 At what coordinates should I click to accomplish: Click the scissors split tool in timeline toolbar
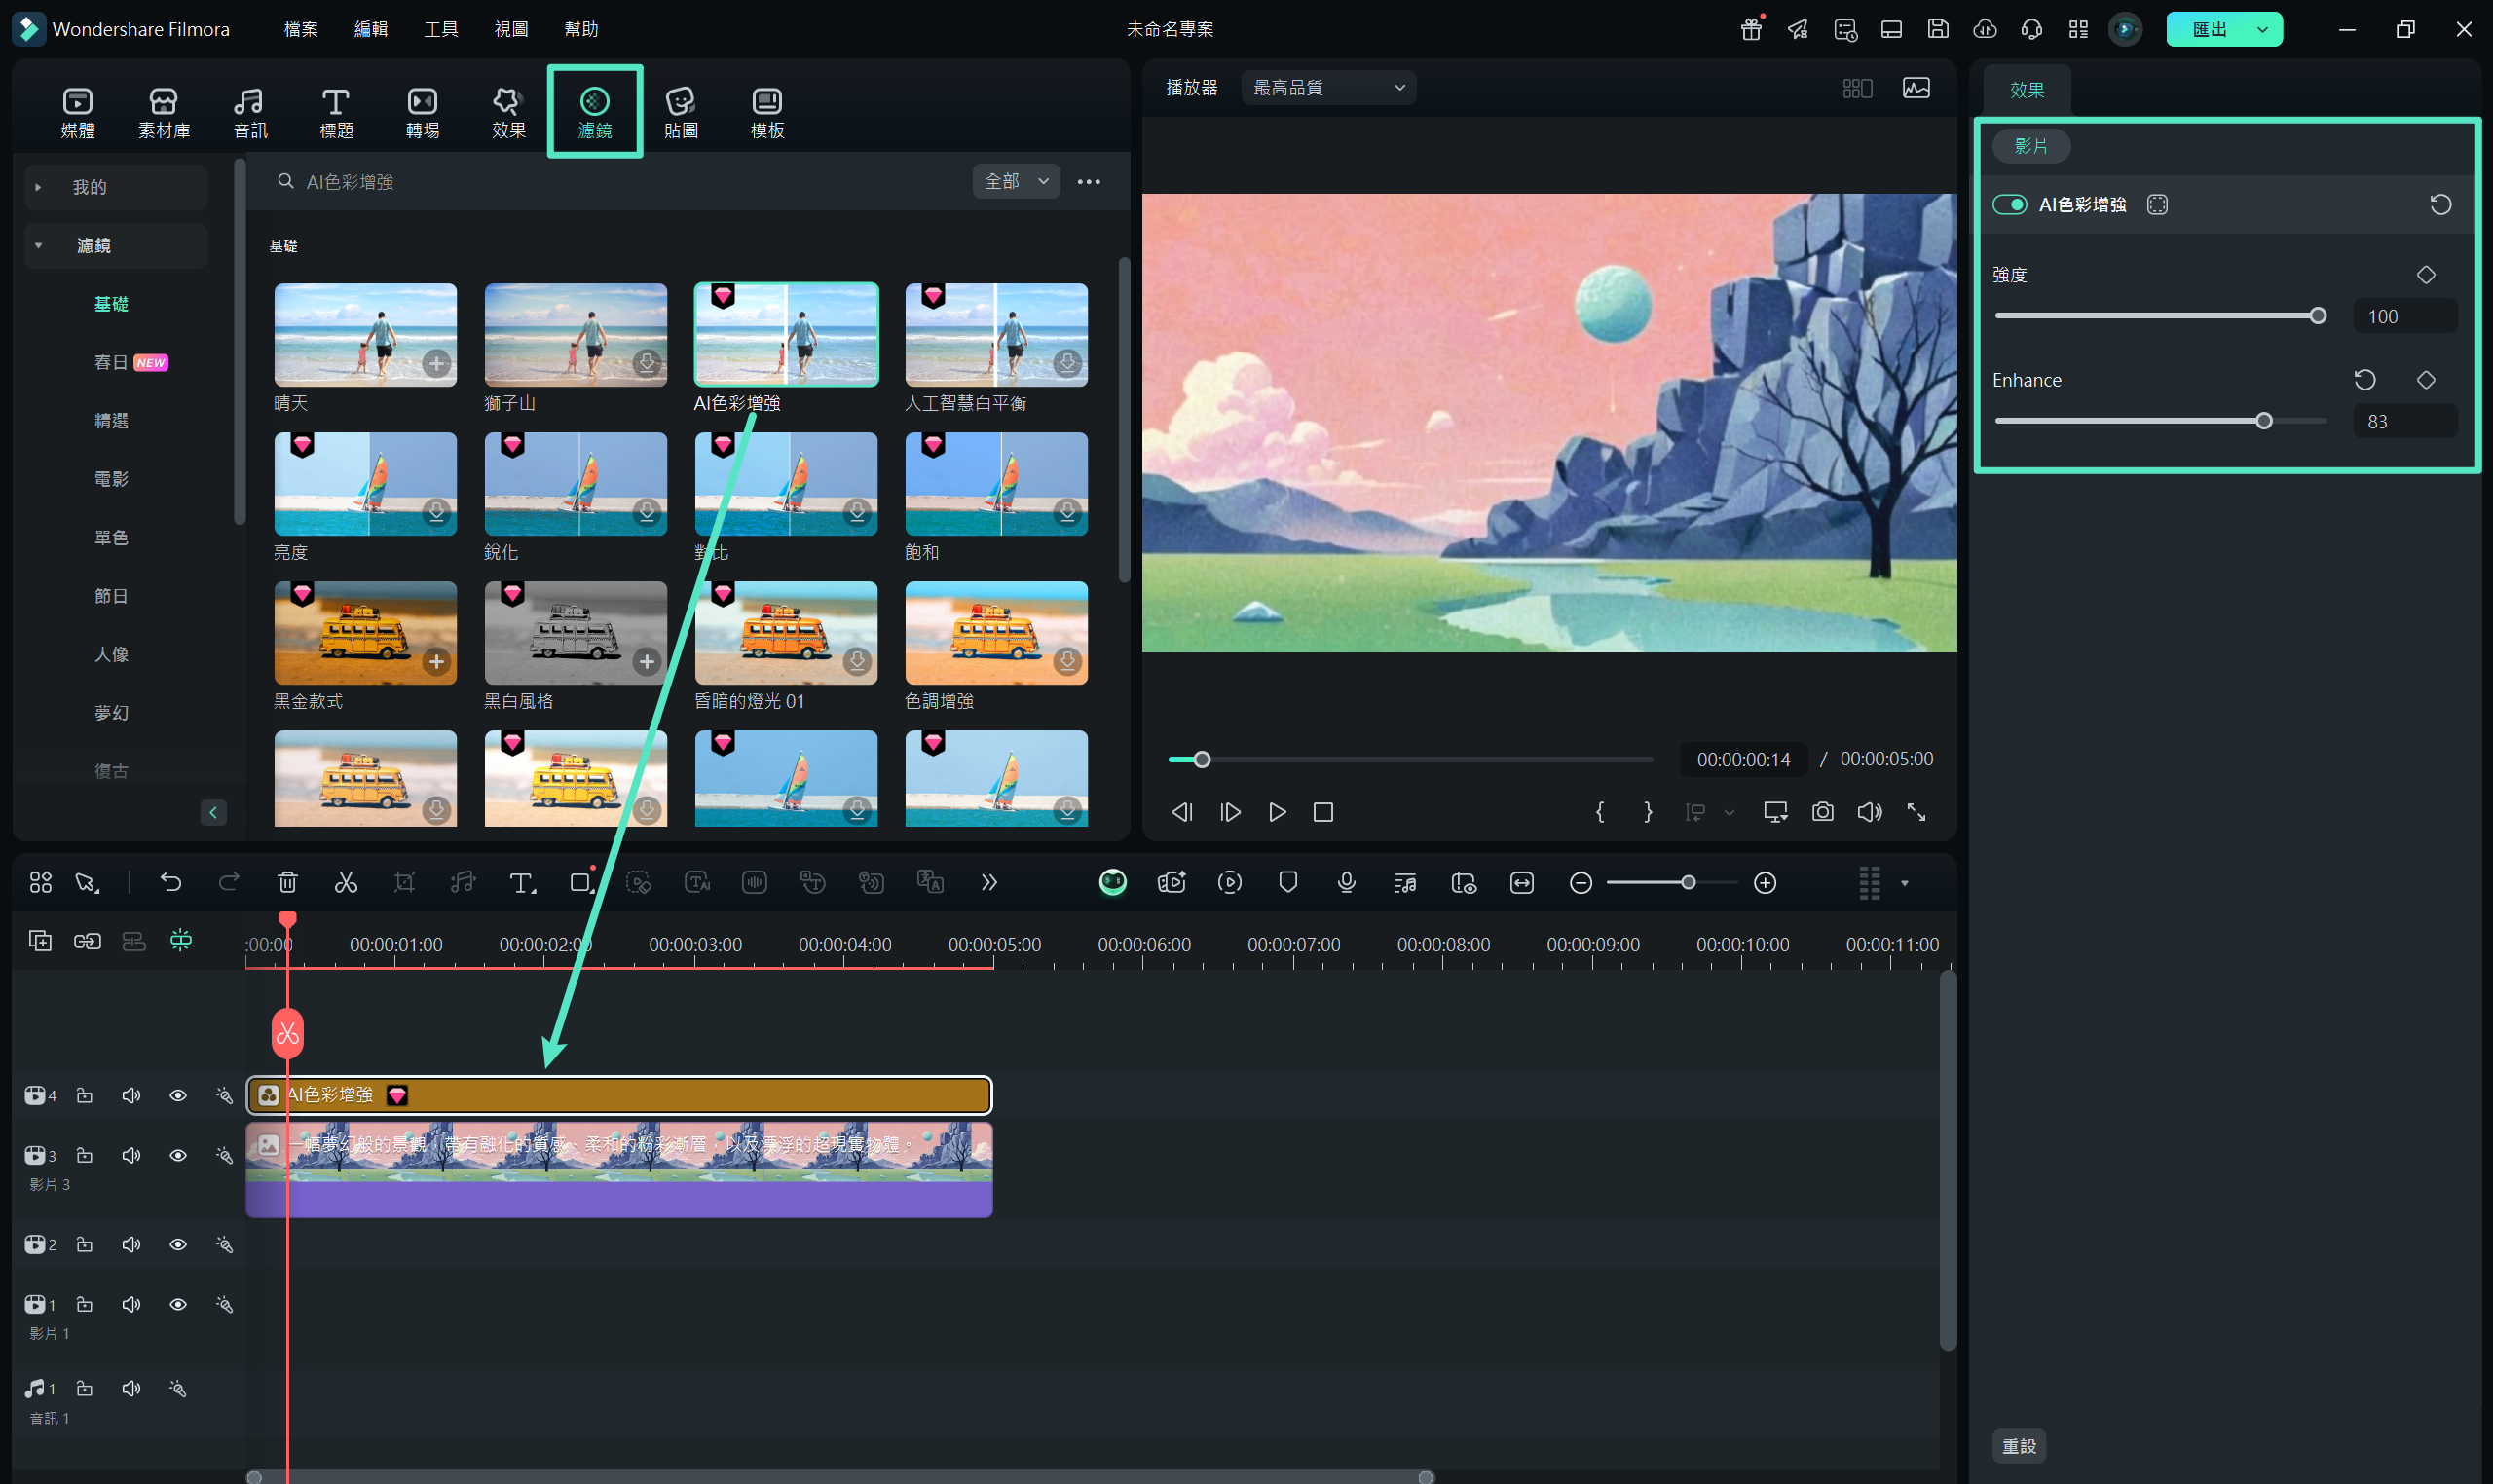click(346, 882)
